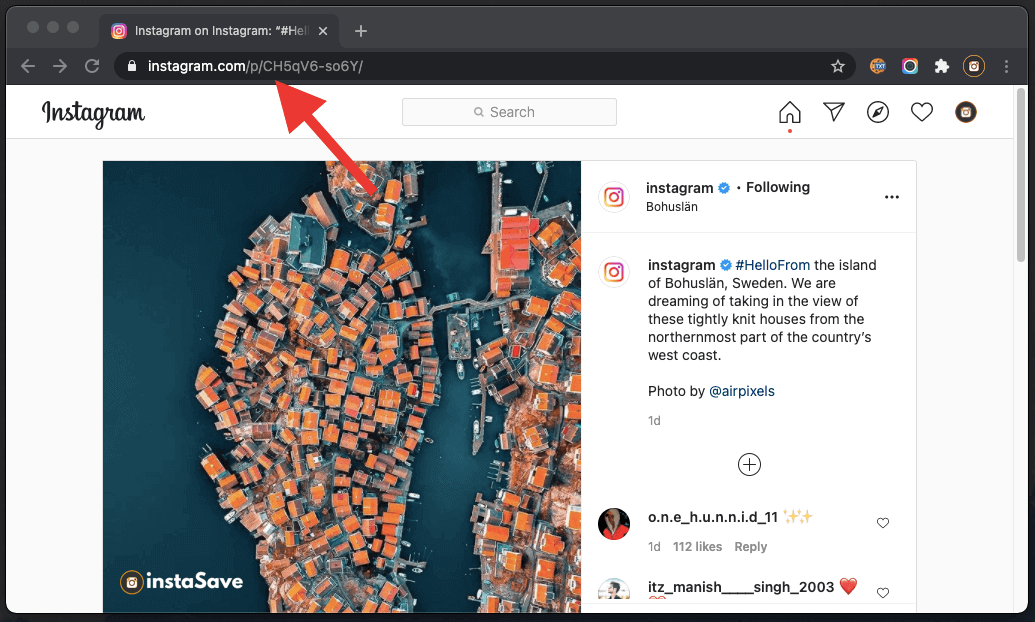Open your profile avatar in the navbar

tap(965, 111)
